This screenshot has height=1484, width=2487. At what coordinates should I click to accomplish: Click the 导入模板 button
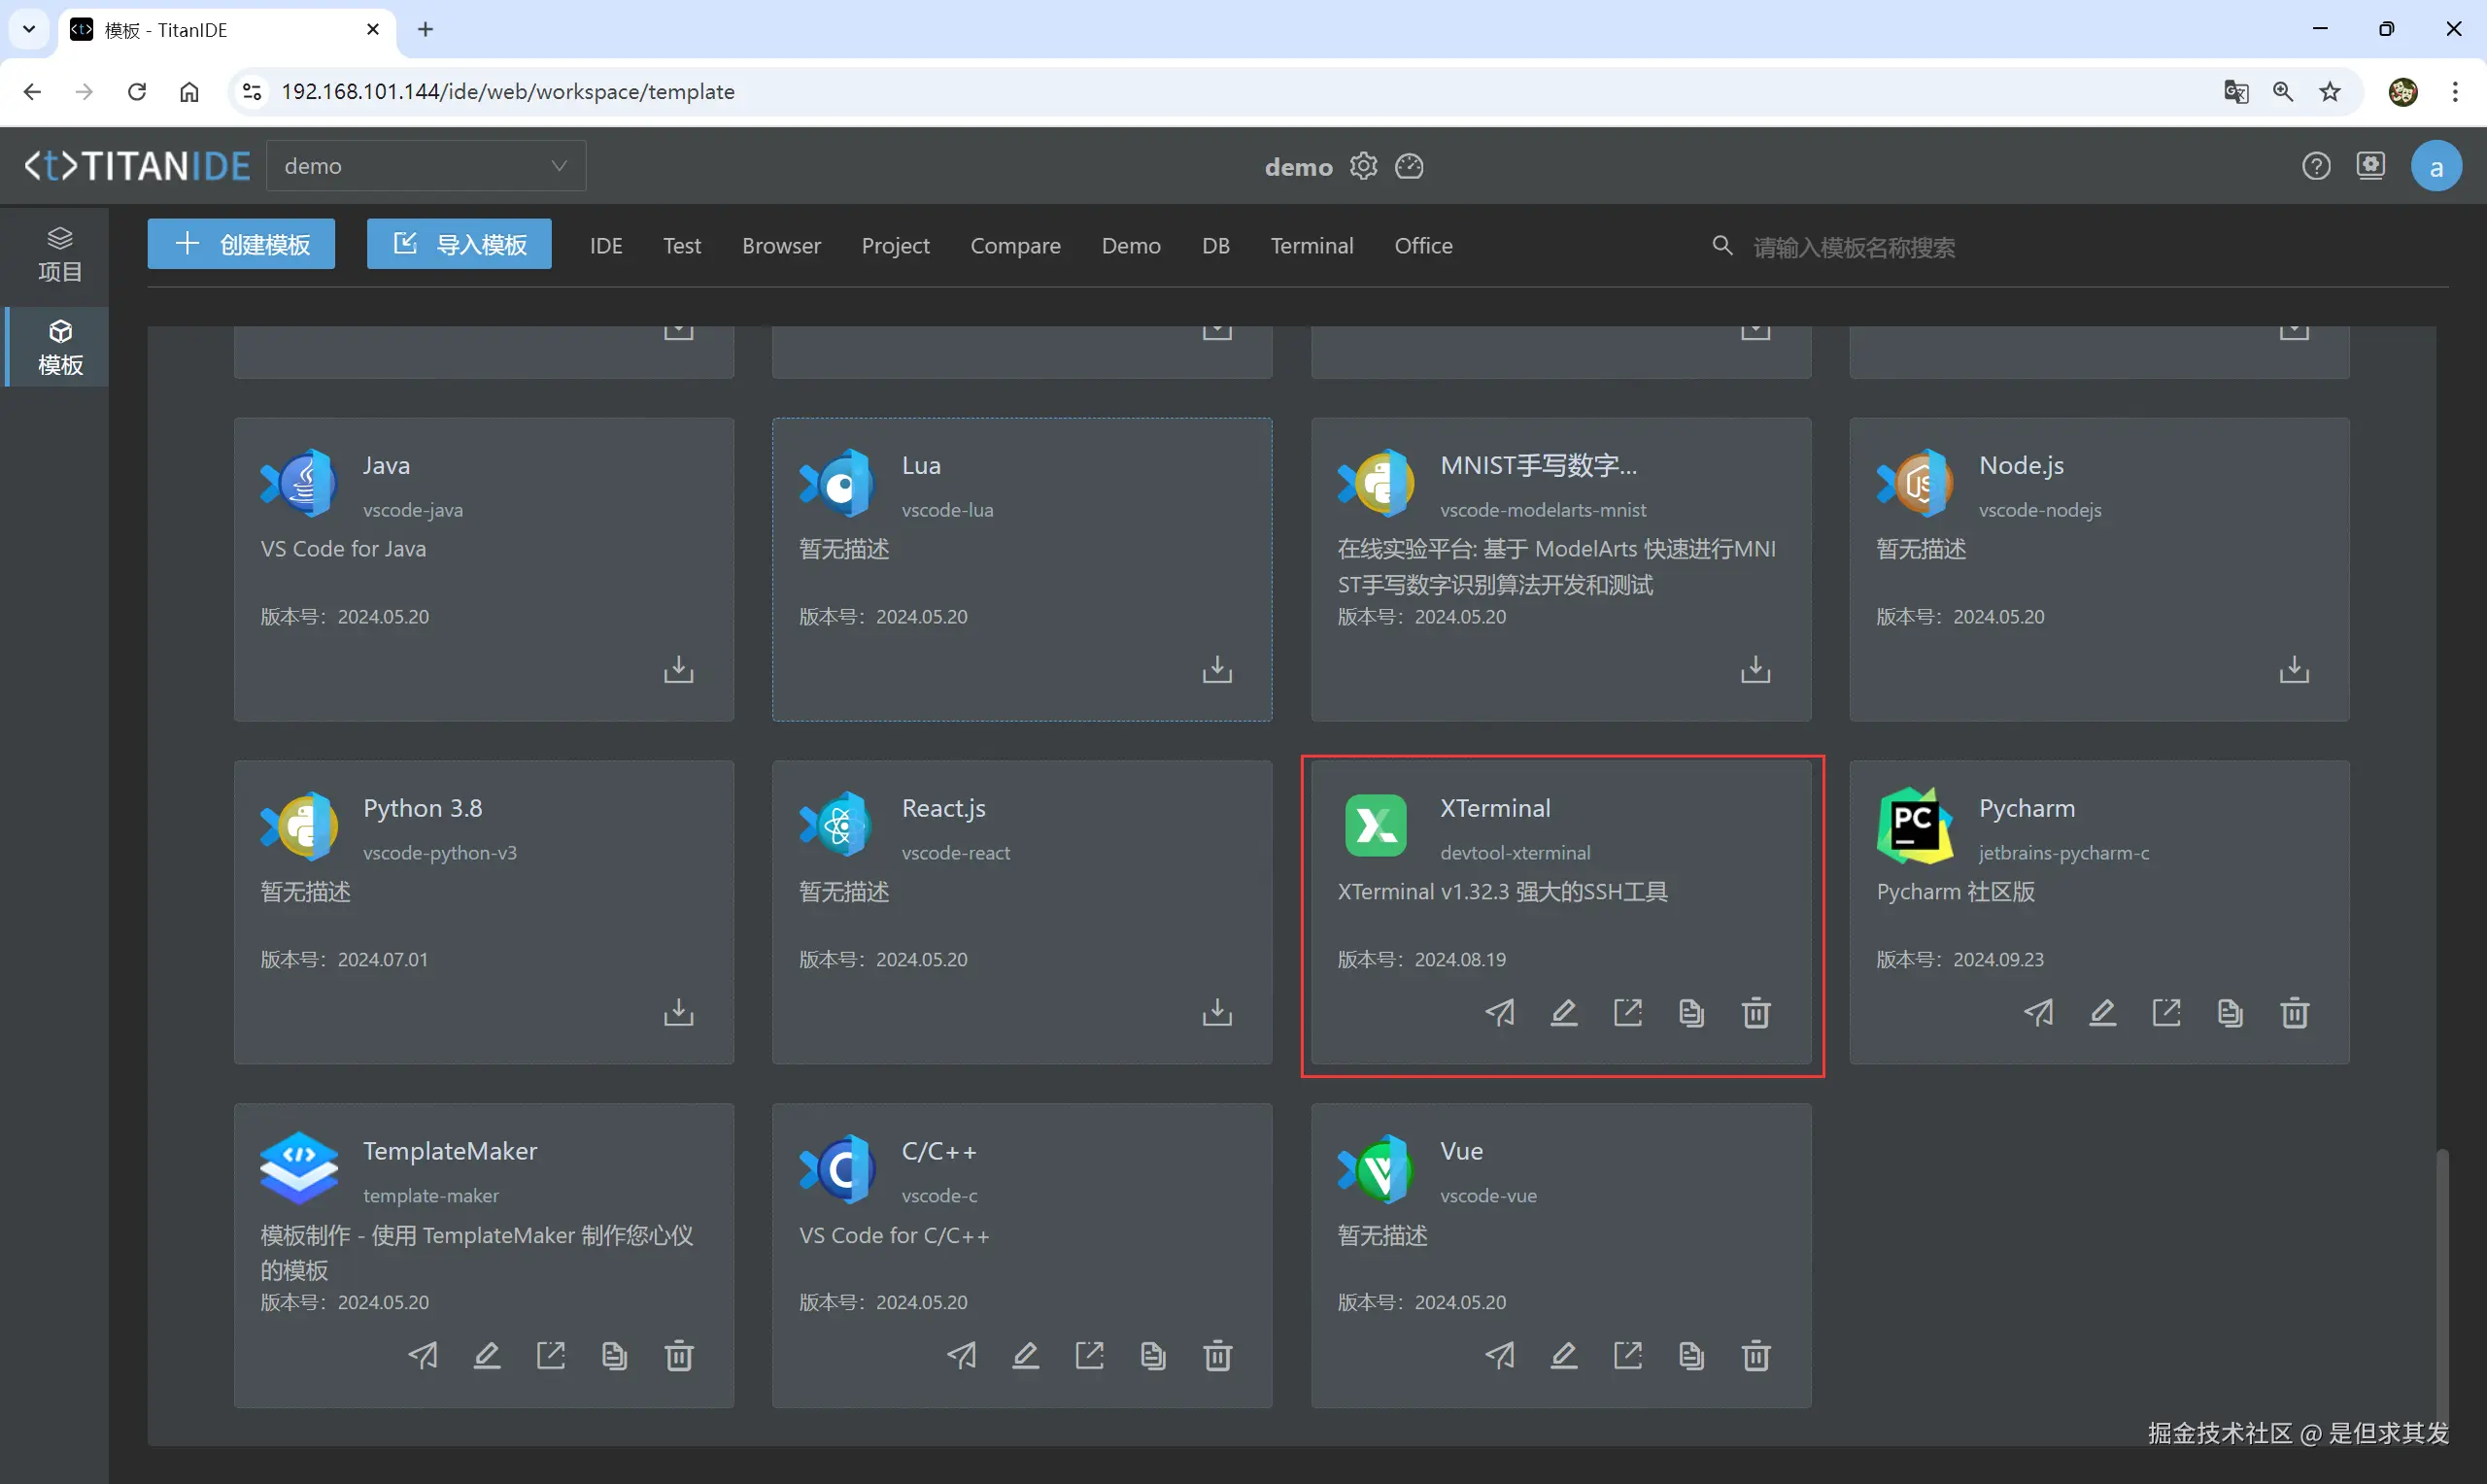[x=459, y=245]
